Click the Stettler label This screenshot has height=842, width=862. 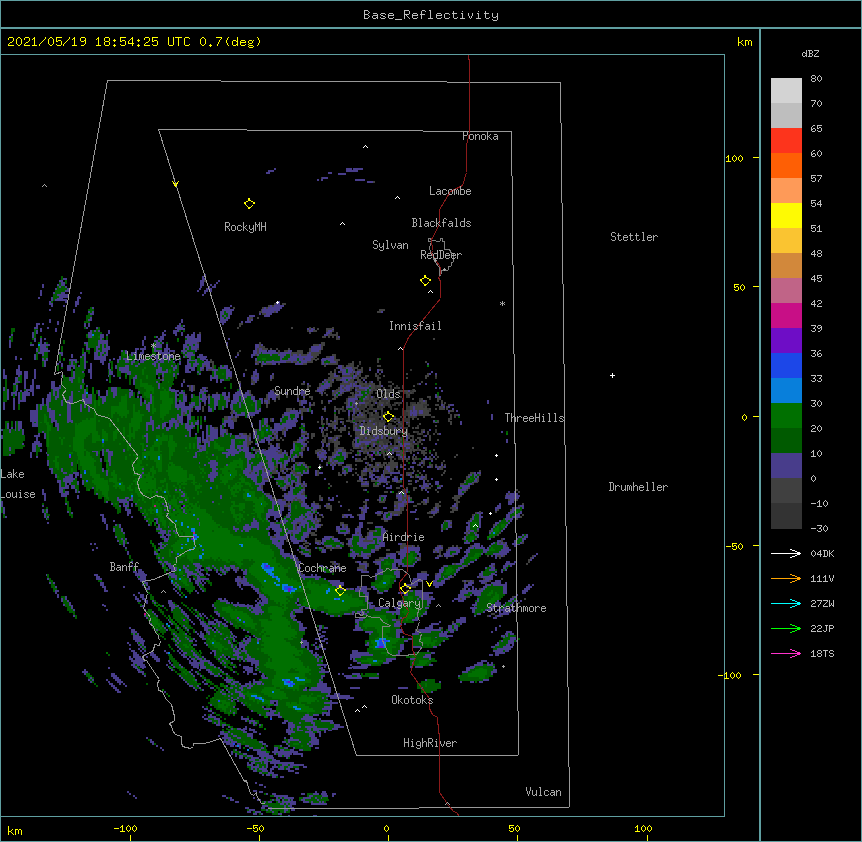634,237
